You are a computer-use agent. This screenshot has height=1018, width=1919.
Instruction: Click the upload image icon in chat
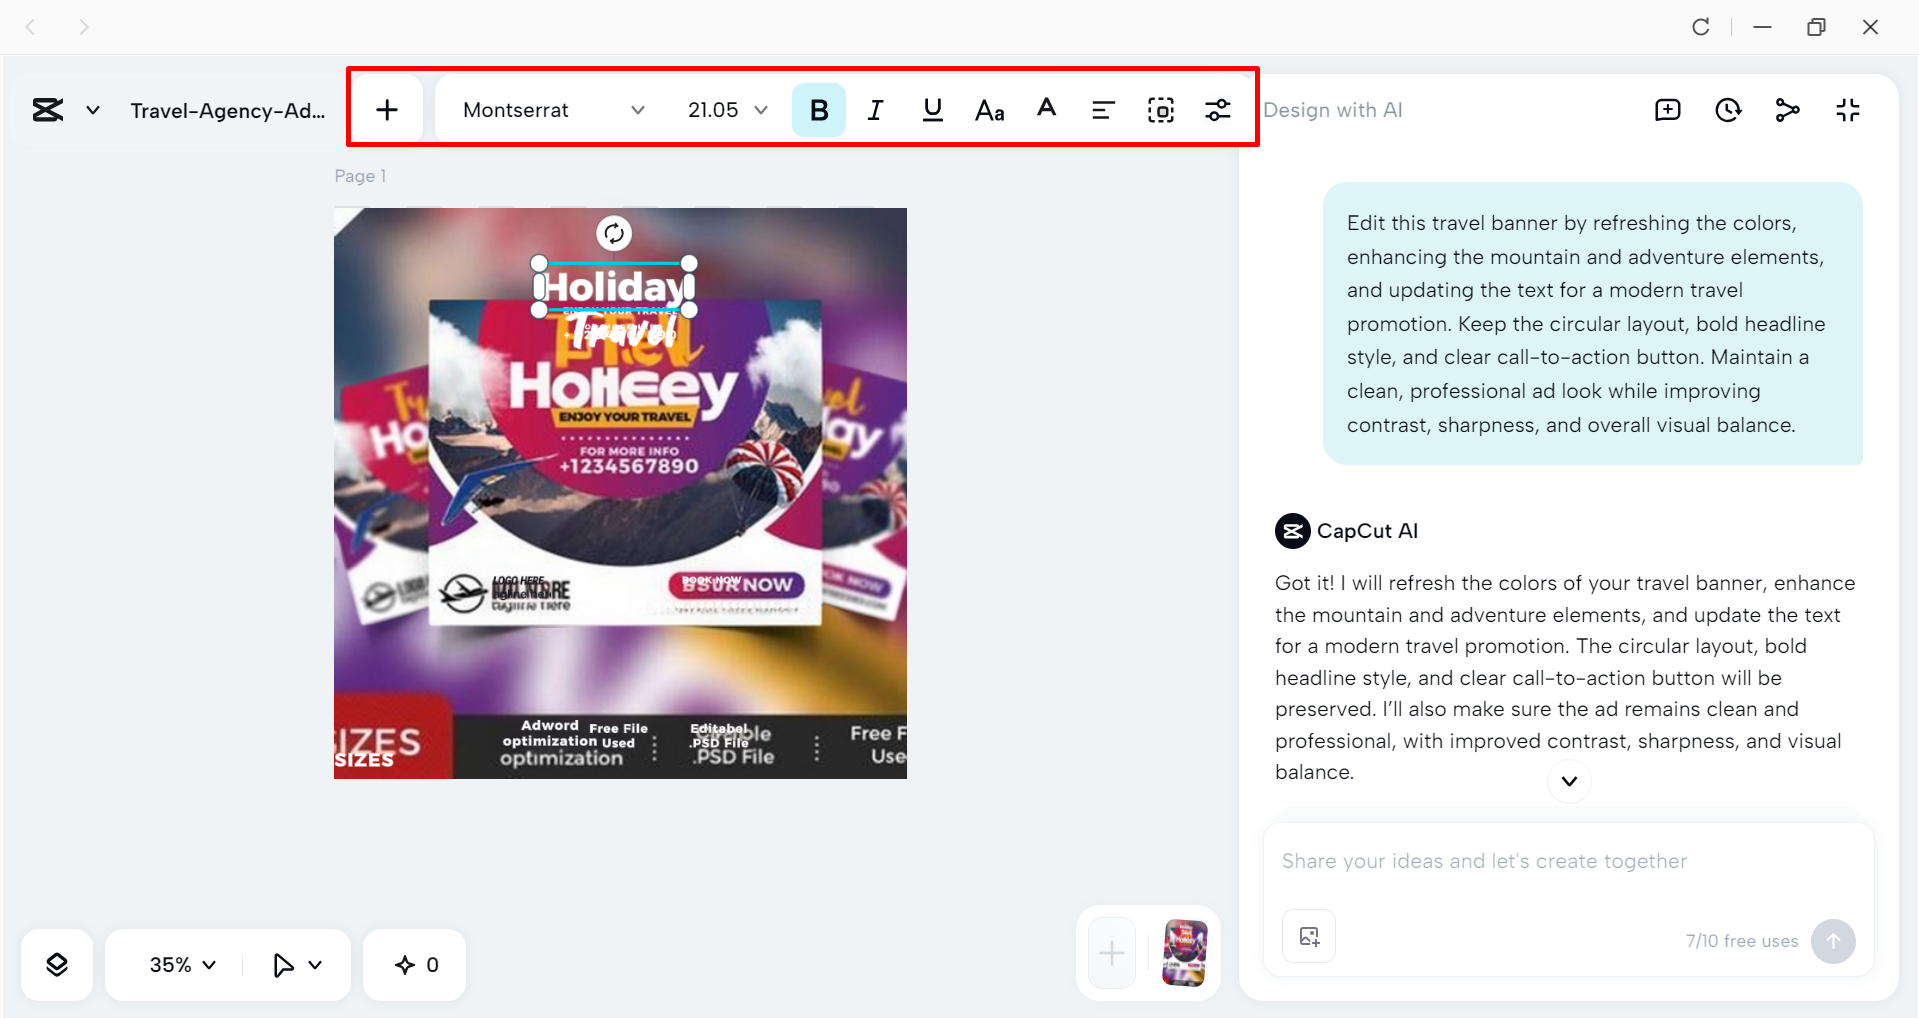(1309, 936)
